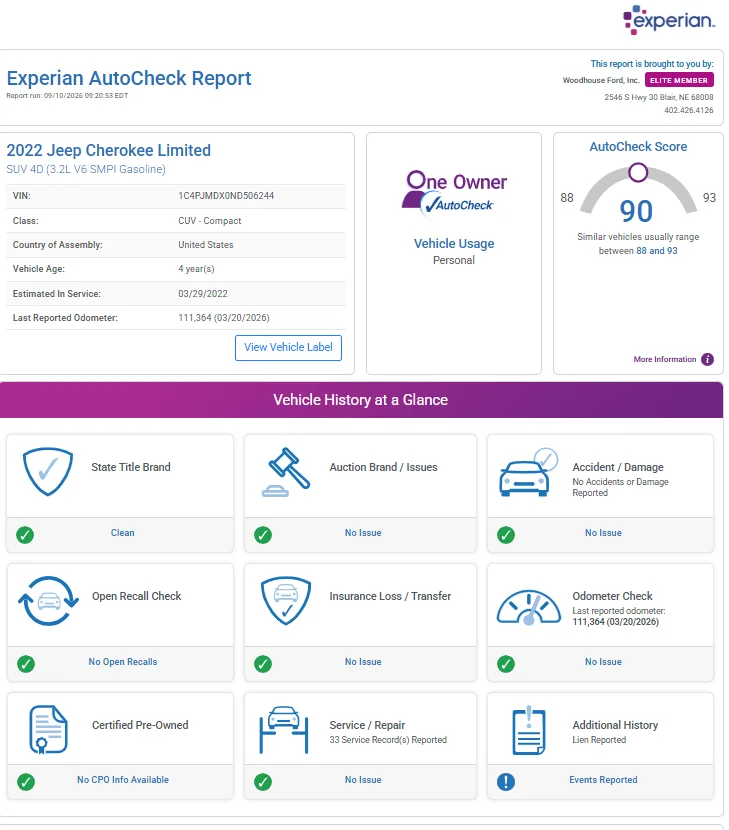Click green checkmark in Auction Brand card
Image resolution: width=729 pixels, height=830 pixels.
[x=263, y=535]
